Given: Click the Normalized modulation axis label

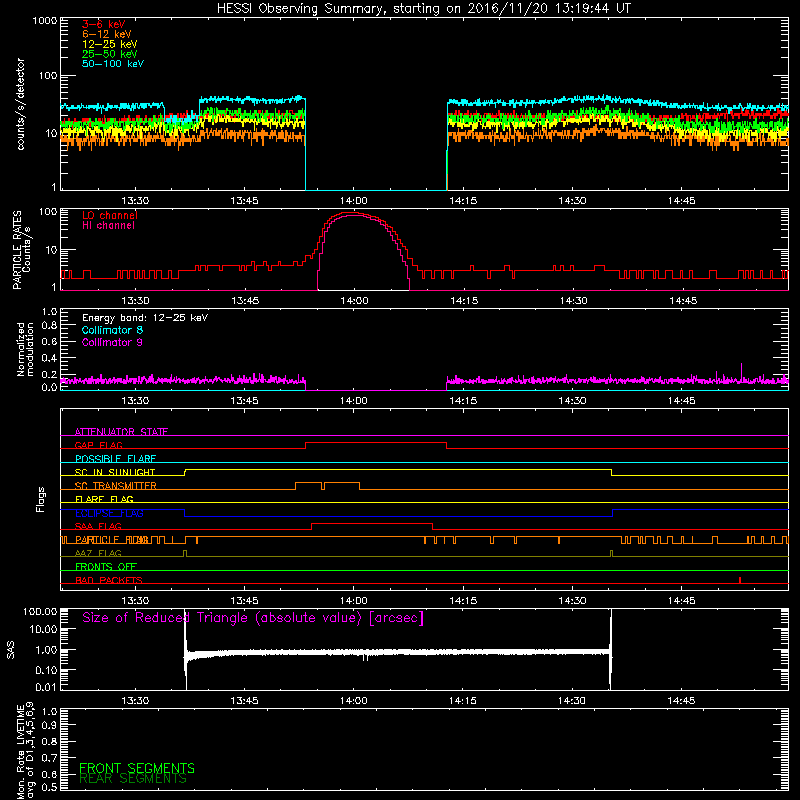Looking at the screenshot, I should pyautogui.click(x=25, y=349).
